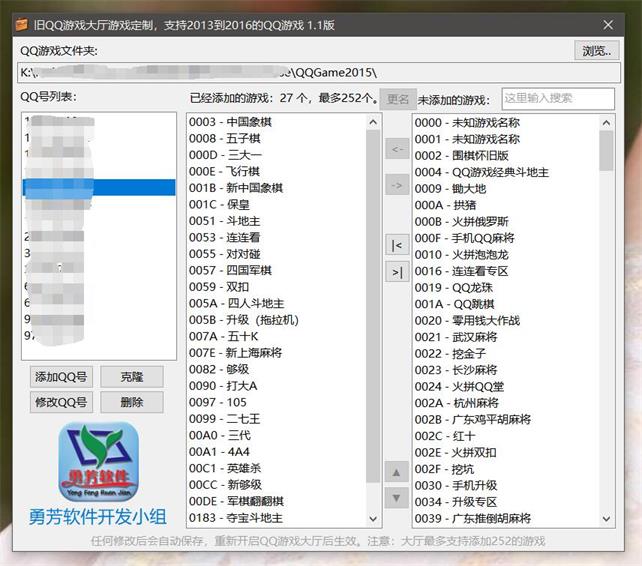Click the Yong Fang software logo
642x566 pixels.
pyautogui.click(x=97, y=463)
